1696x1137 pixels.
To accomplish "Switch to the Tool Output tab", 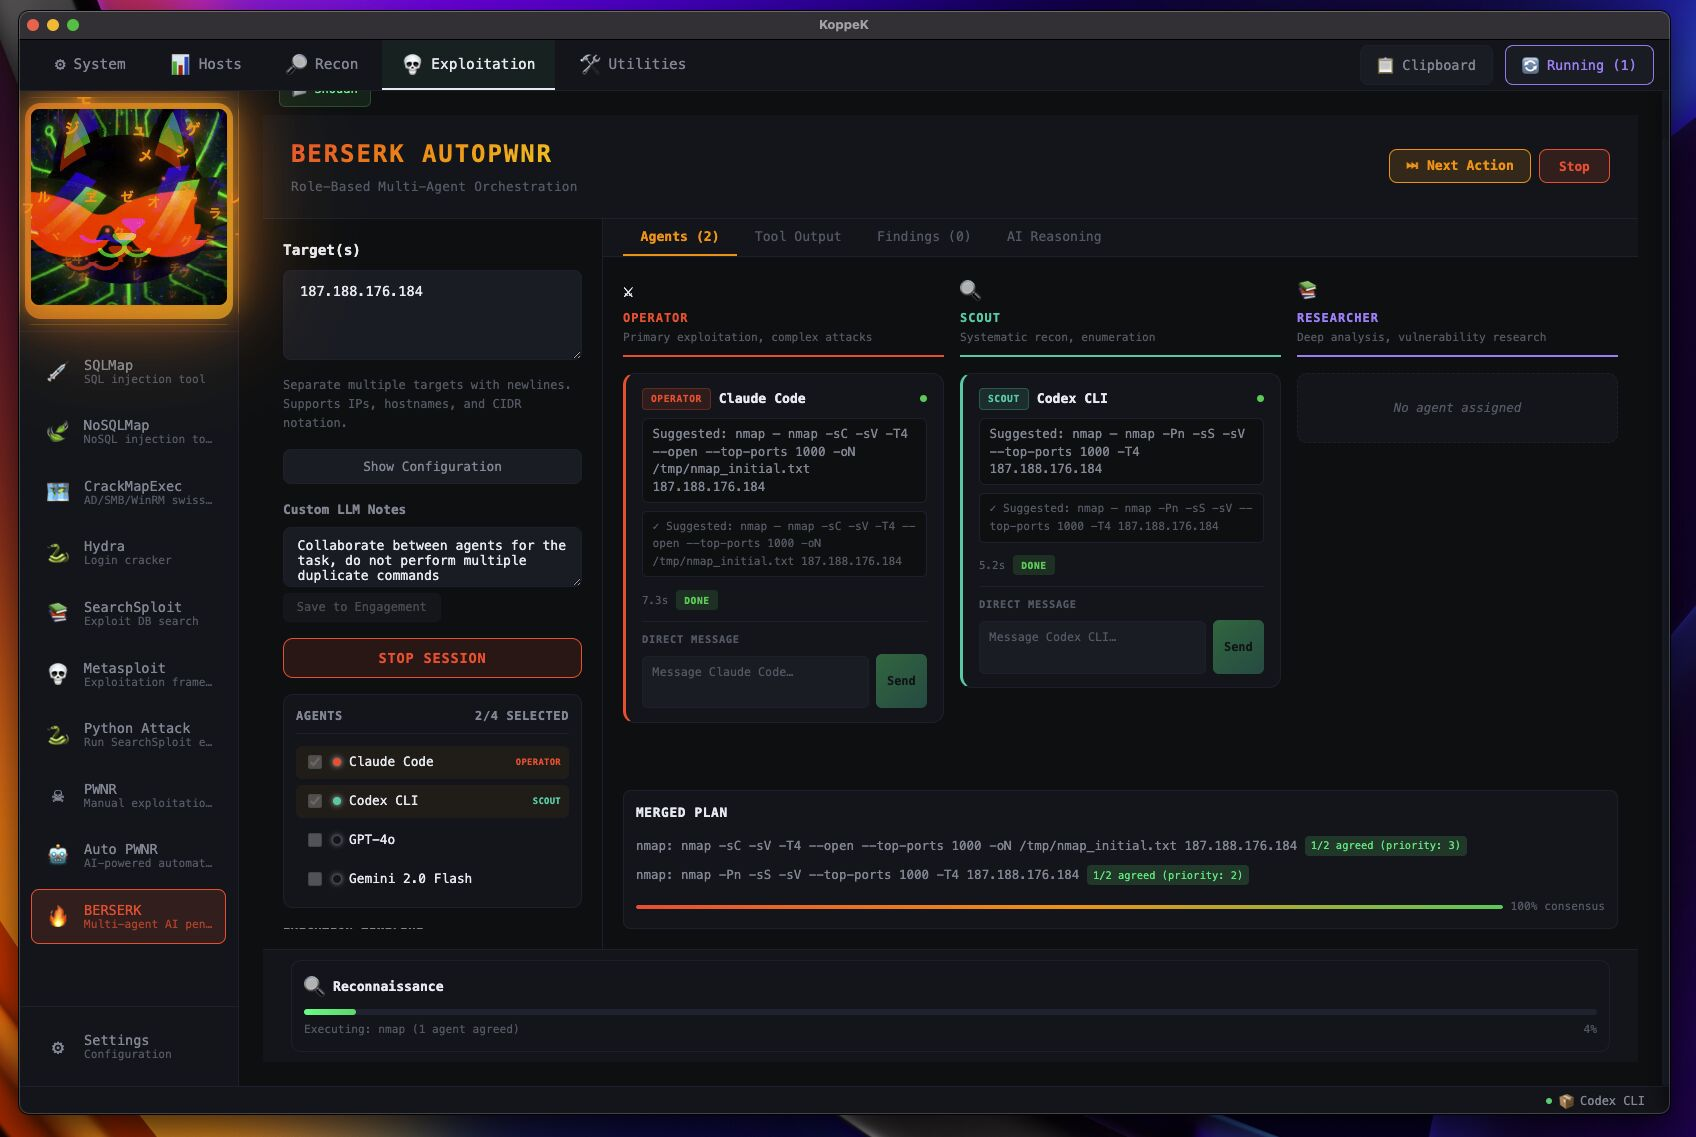I will click(797, 237).
